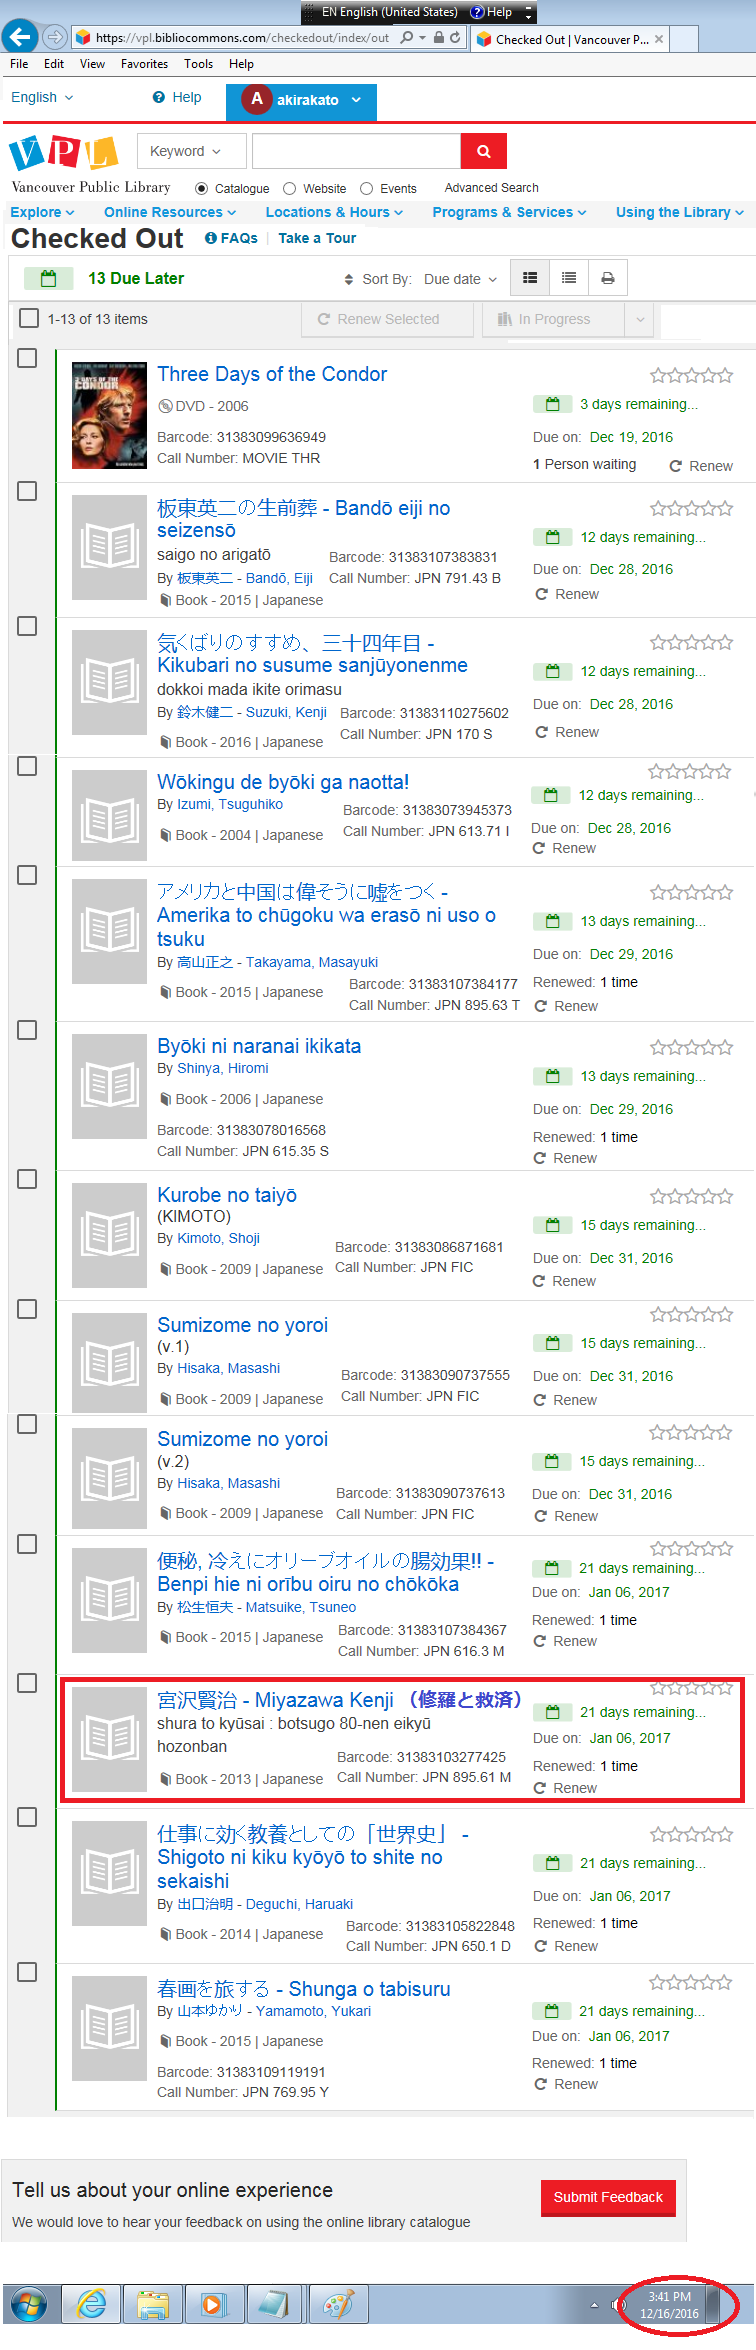
Task: Click the akirakato avatar circle icon
Action: coord(257,99)
